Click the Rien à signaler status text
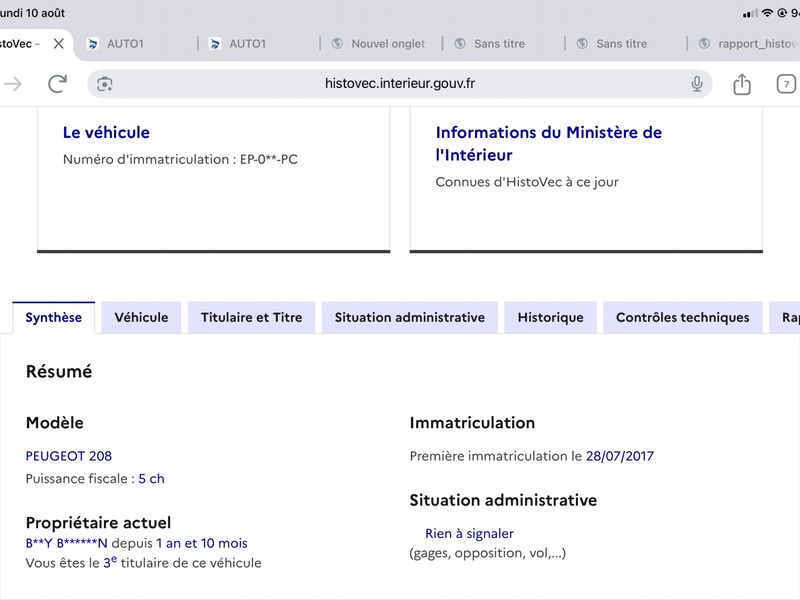800x600 pixels. click(469, 534)
